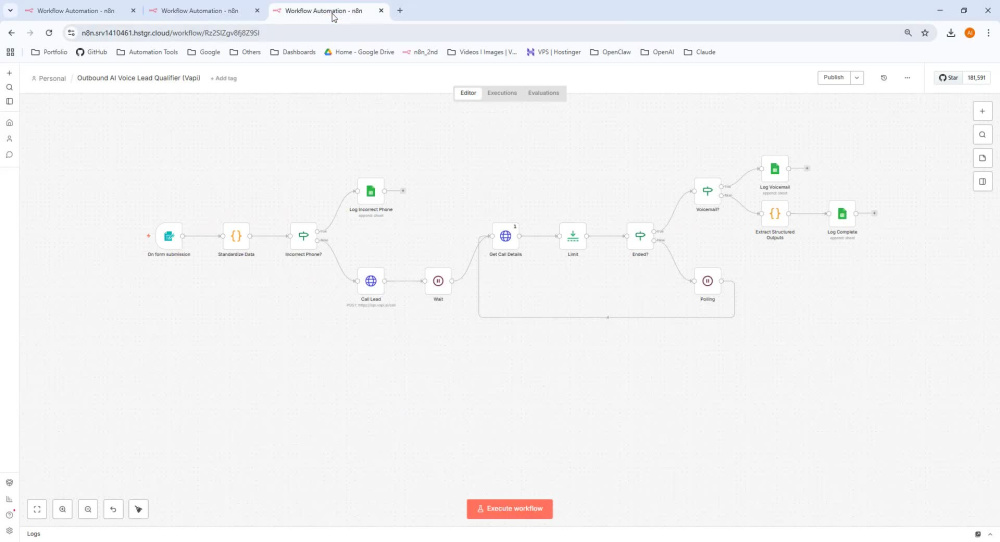The image size is (1000, 542).
Task: Open the Personal project breadcrumb
Action: tap(48, 78)
